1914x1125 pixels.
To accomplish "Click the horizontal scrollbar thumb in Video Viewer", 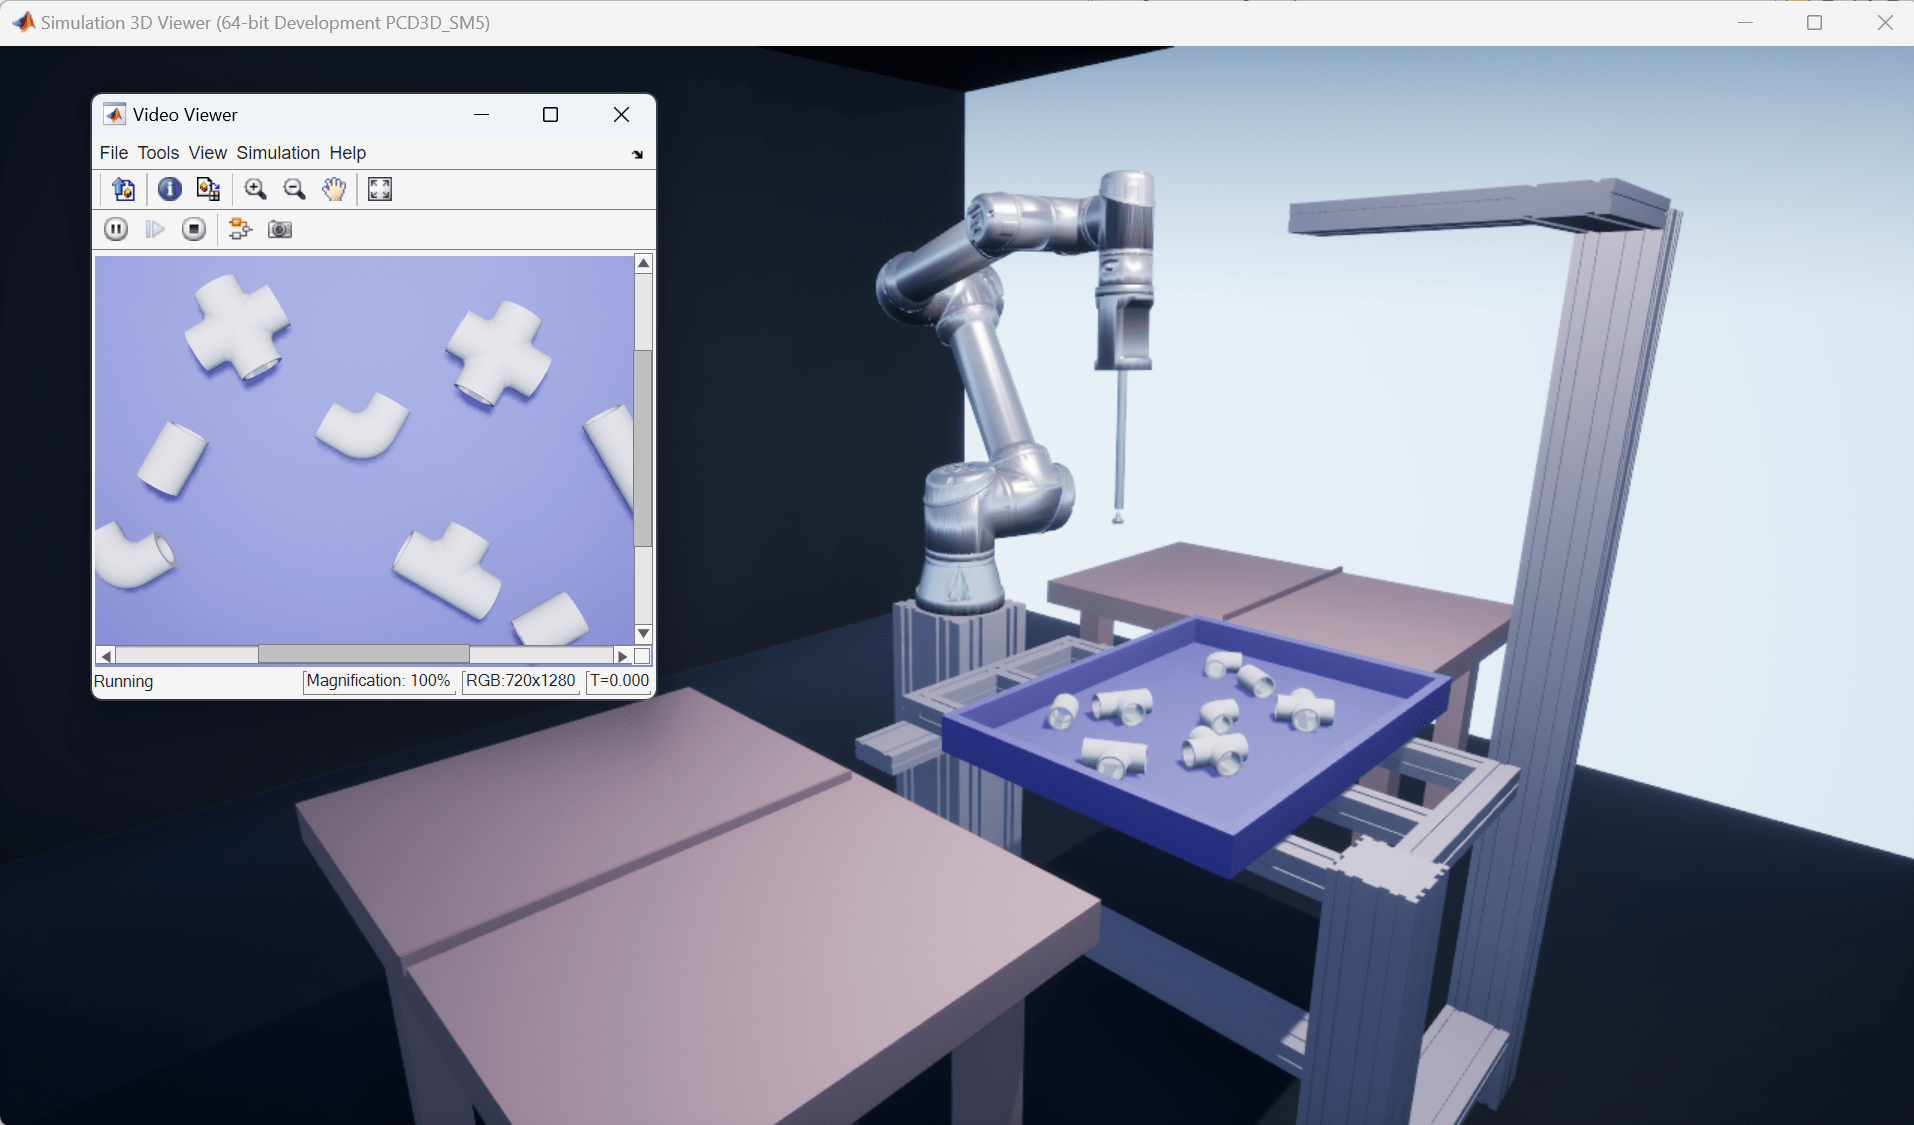I will click(364, 655).
